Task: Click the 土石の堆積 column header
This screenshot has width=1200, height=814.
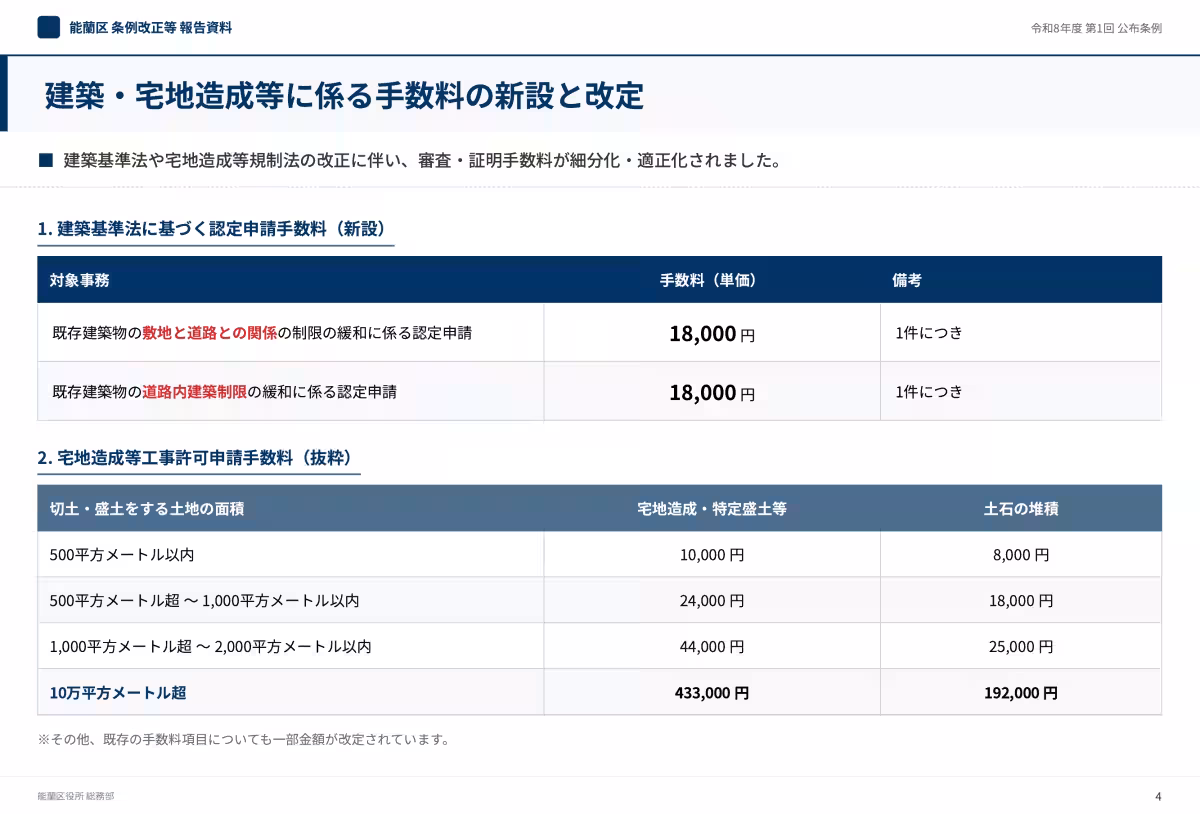Action: pyautogui.click(x=1020, y=509)
